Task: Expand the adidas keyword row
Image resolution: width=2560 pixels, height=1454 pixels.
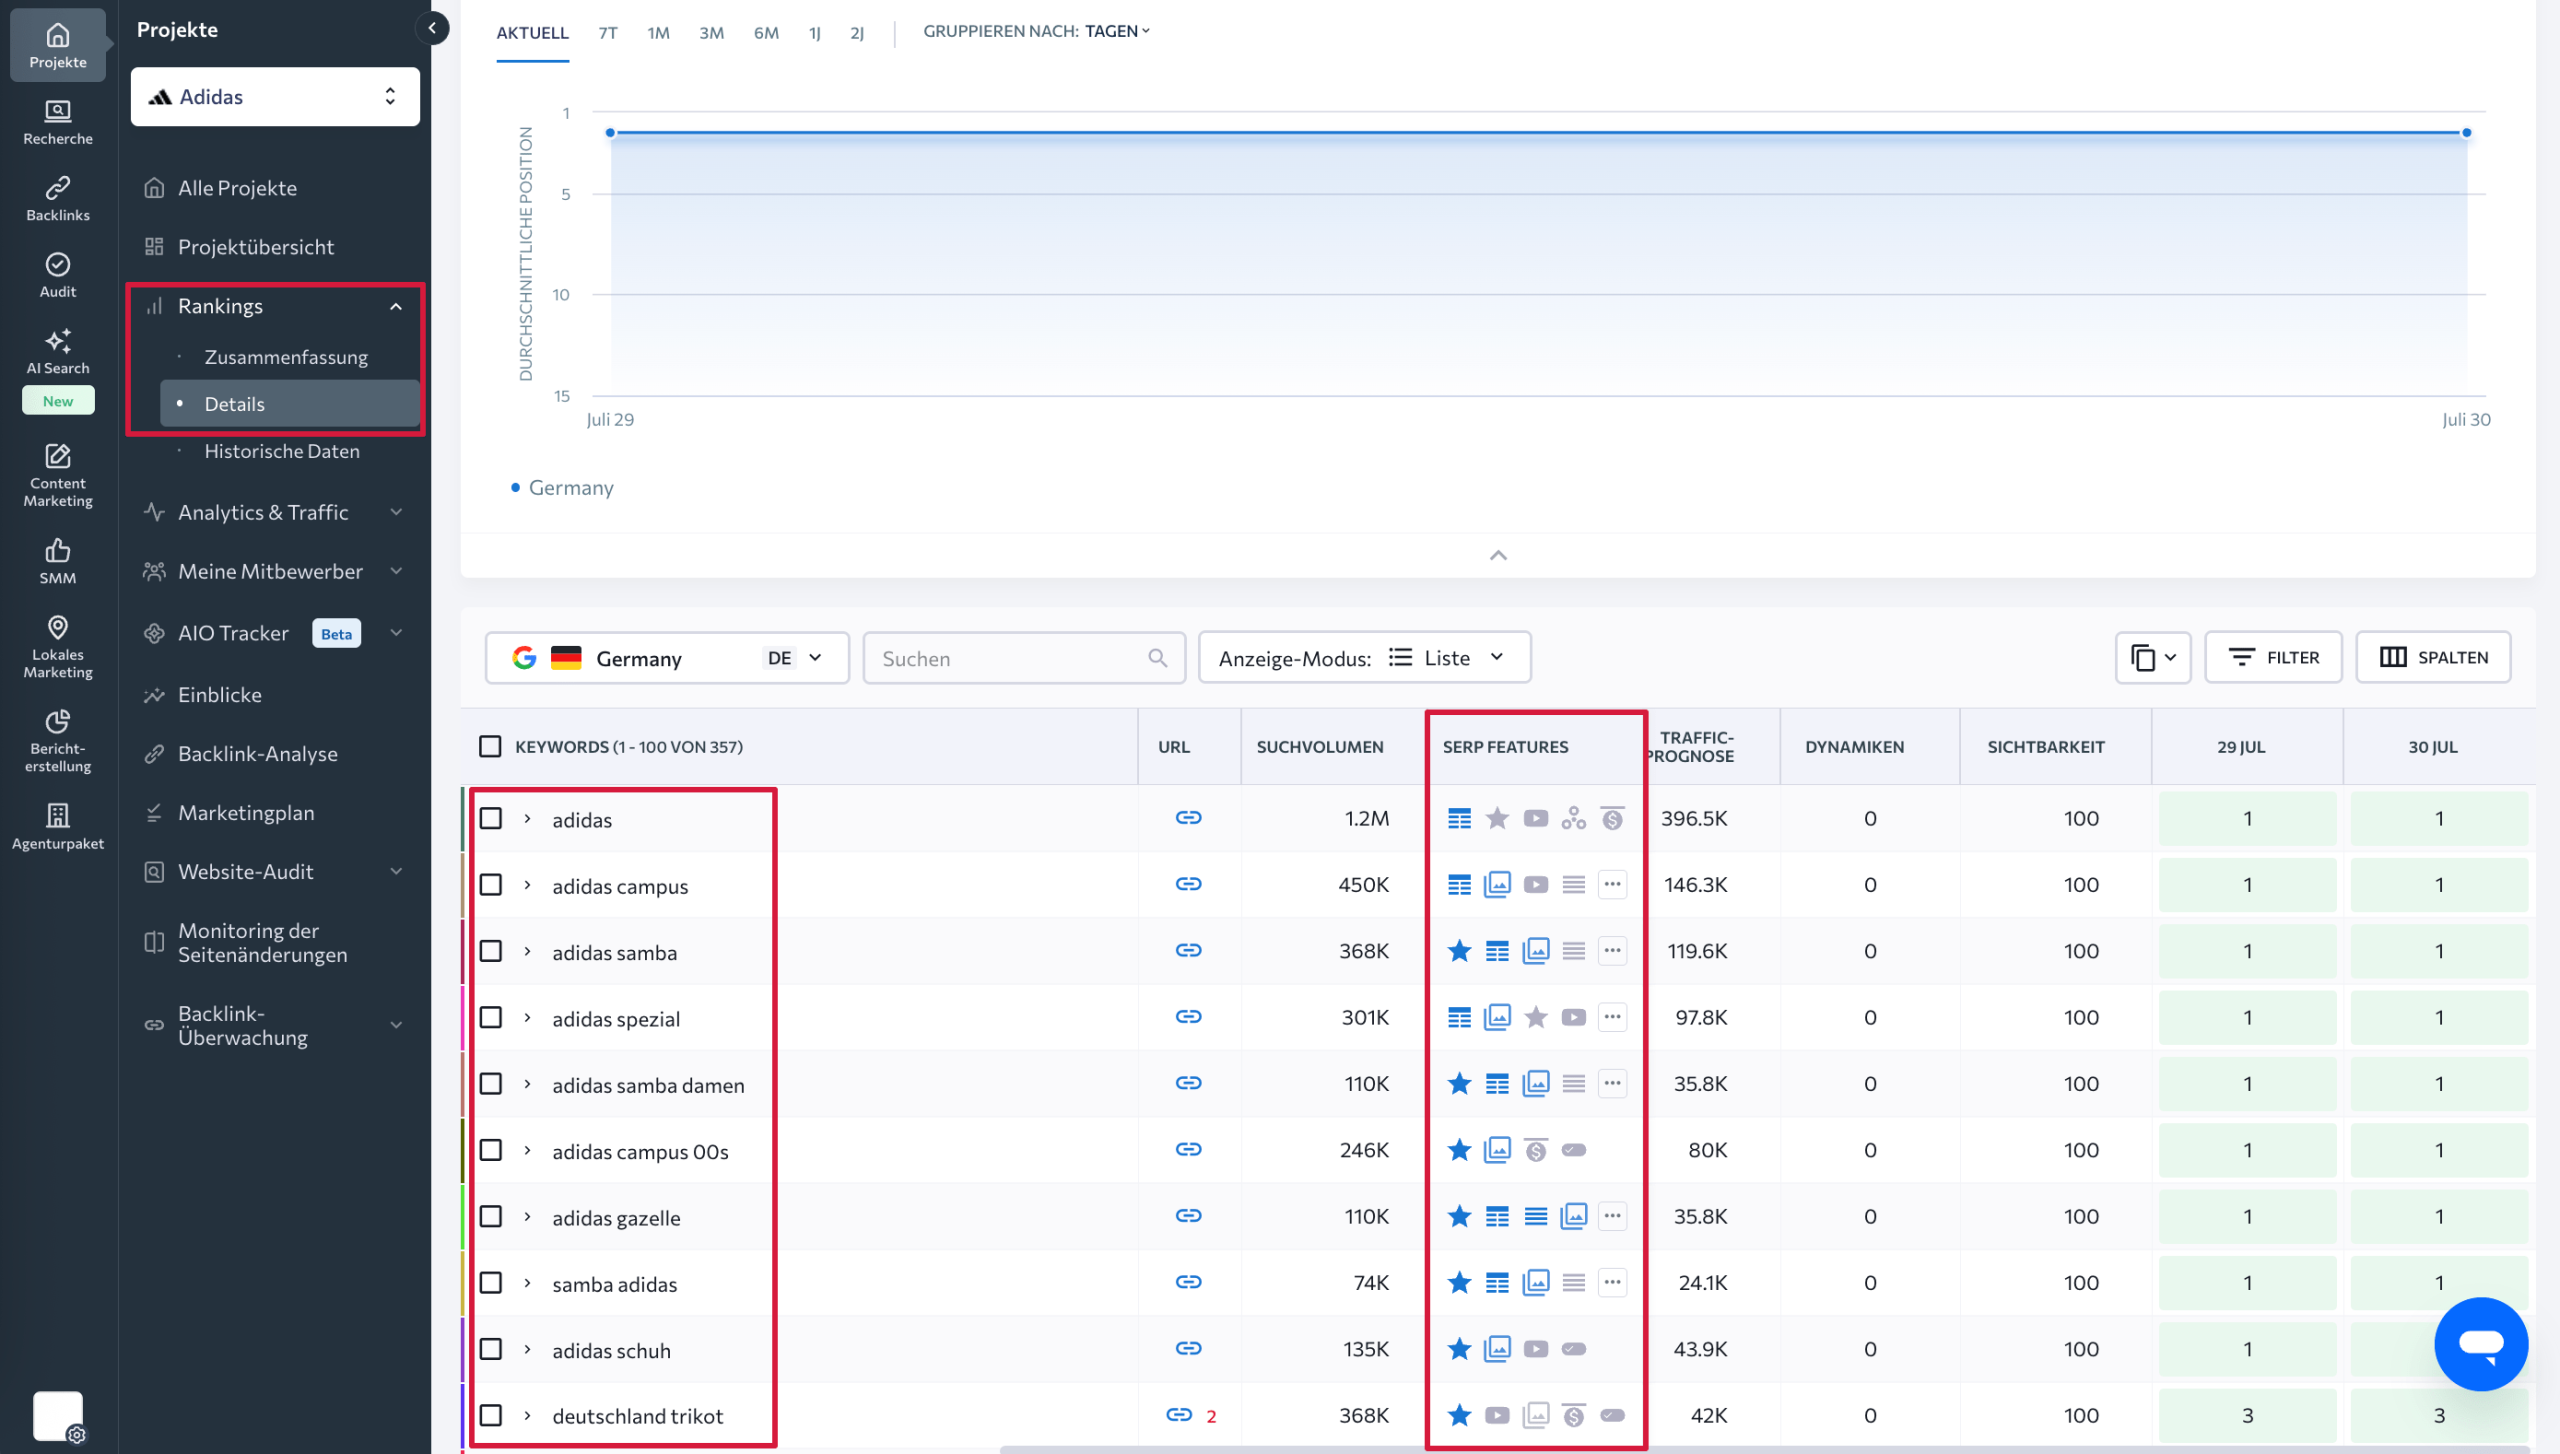Action: pos(527,818)
